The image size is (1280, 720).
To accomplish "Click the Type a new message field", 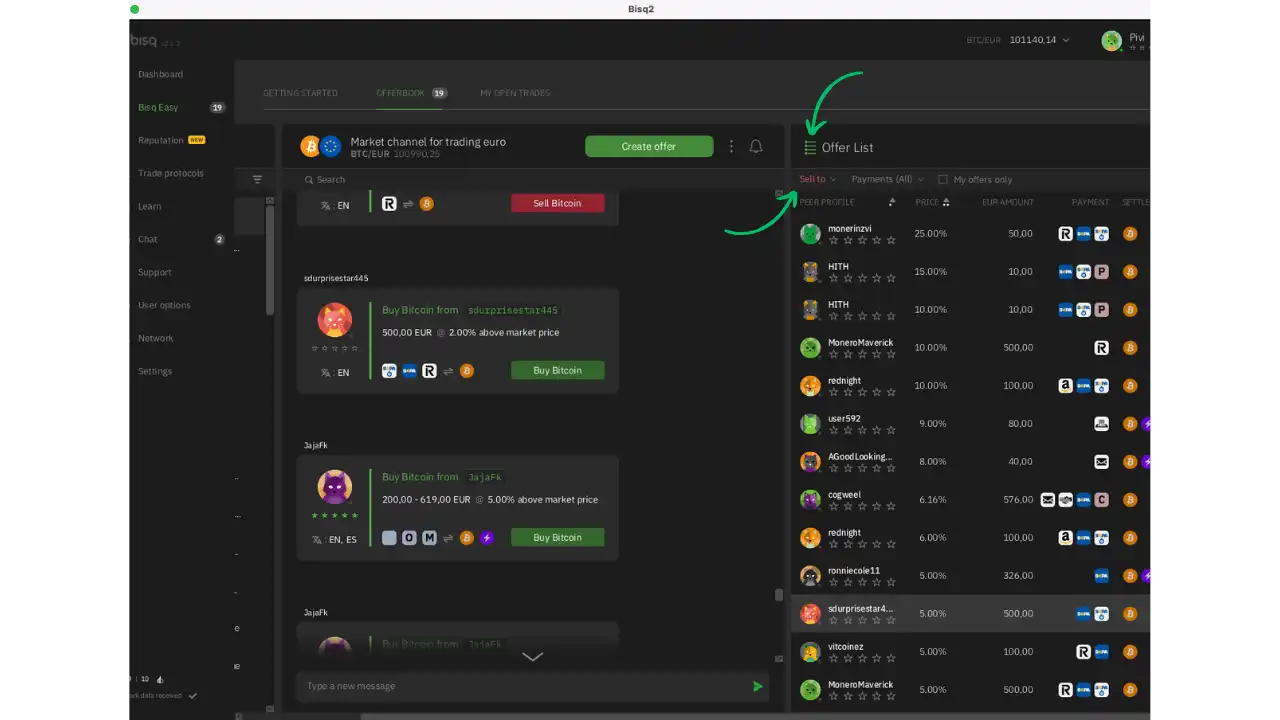I will coord(520,686).
